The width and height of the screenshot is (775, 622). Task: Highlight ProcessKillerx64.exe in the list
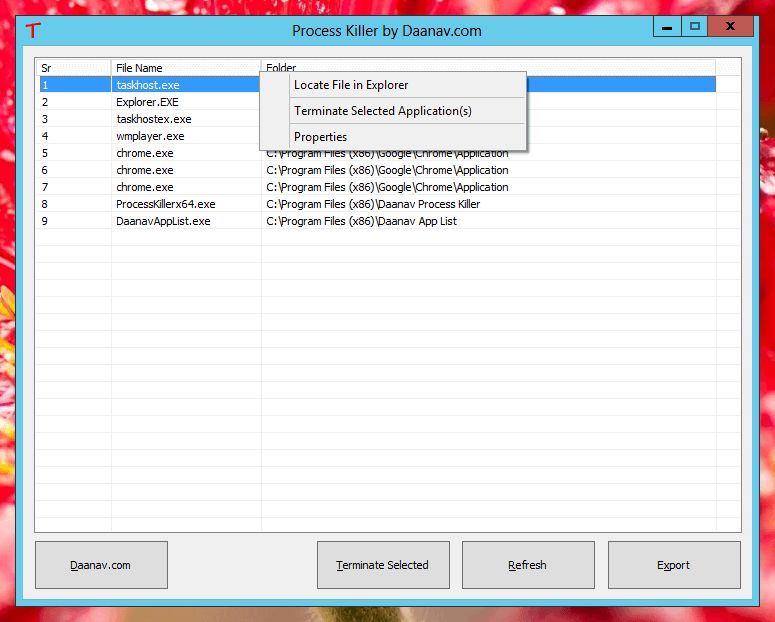point(165,204)
